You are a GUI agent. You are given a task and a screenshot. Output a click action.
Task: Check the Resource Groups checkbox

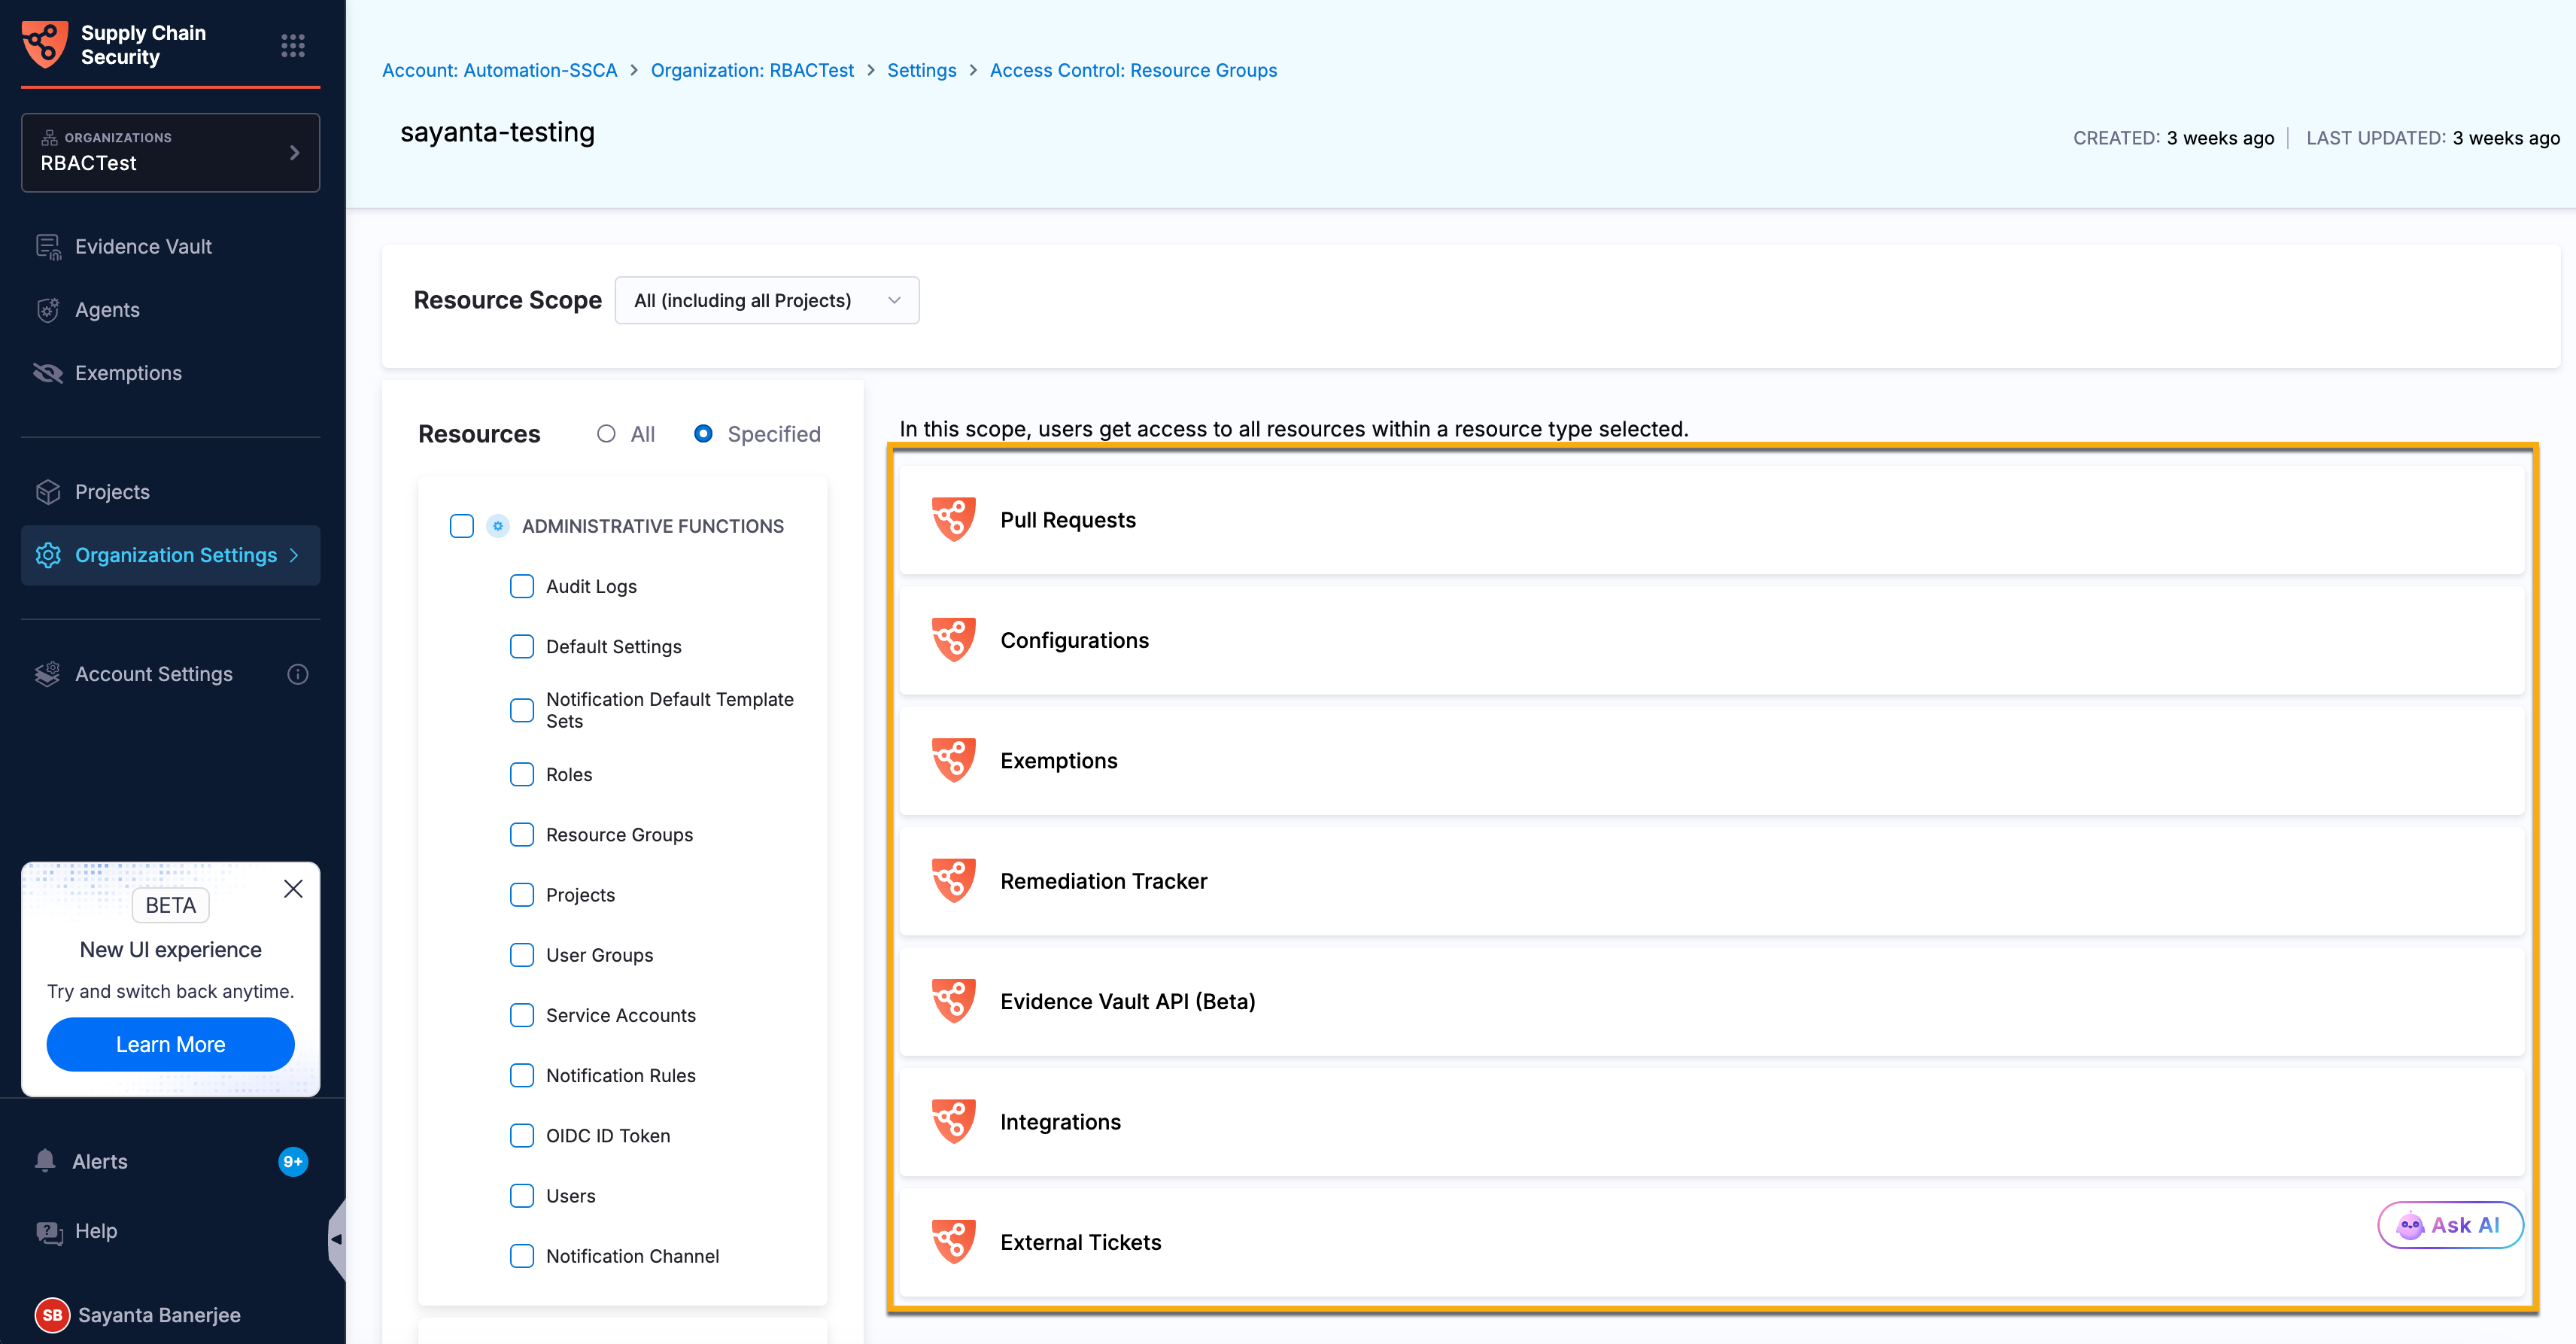[x=522, y=835]
